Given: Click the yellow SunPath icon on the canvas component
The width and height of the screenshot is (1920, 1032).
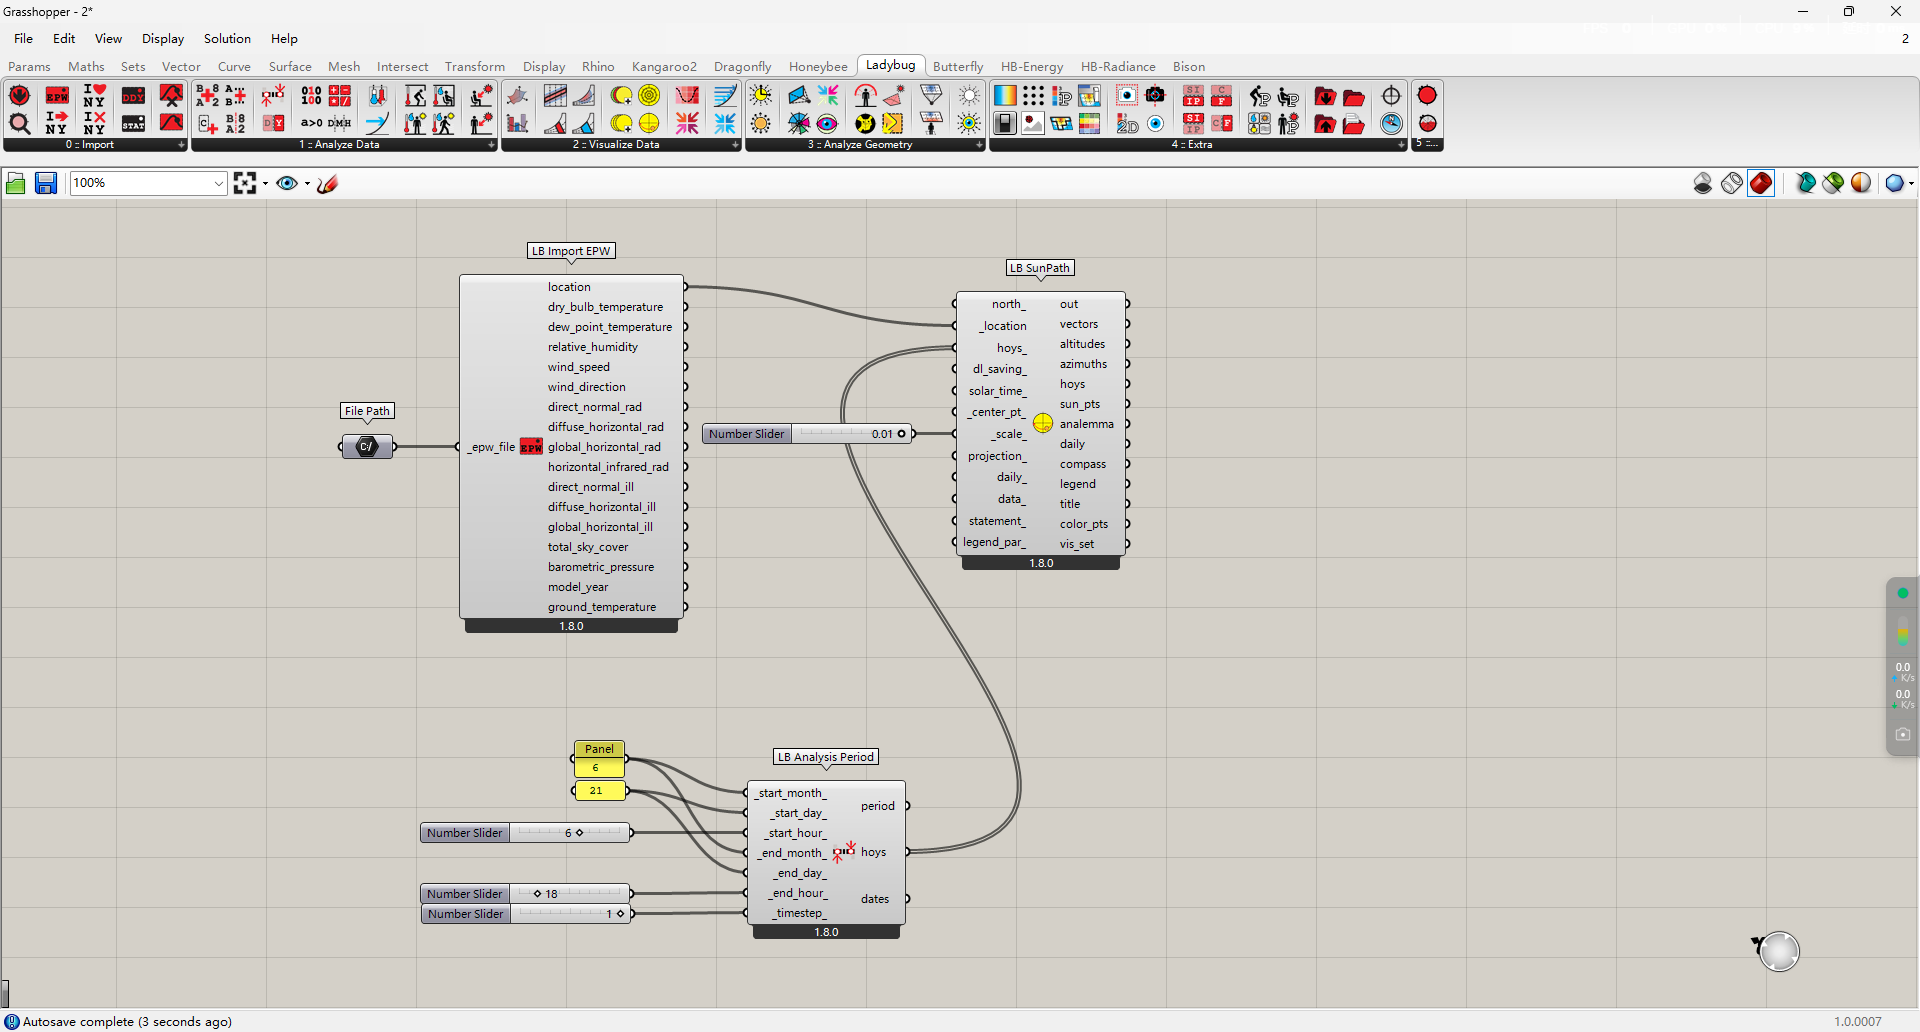Looking at the screenshot, I should (x=1043, y=423).
